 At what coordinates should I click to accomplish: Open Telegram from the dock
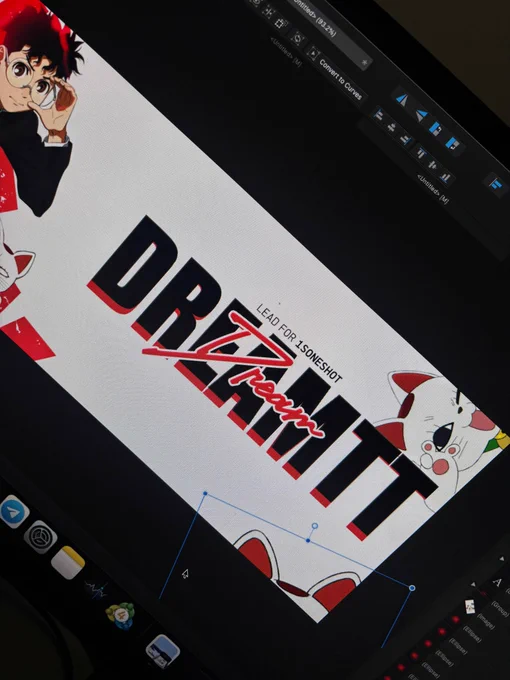point(13,511)
